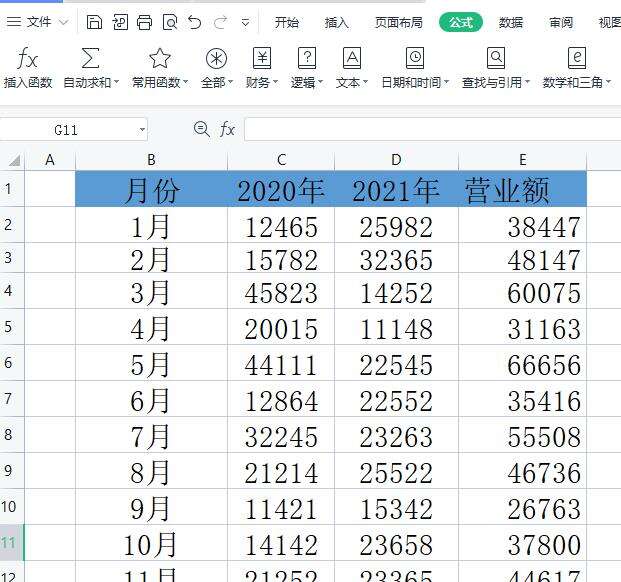Viewport: 621px width, 582px height.
Task: Click the Select All corner triangle
Action: pyautogui.click(x=15, y=160)
